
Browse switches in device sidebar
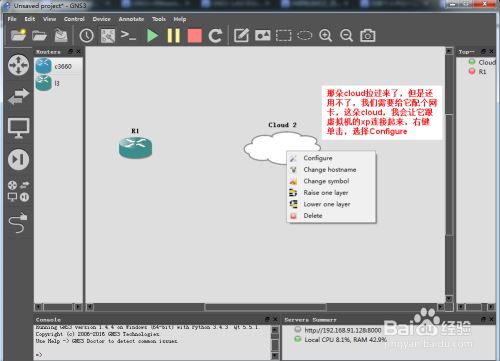(19, 96)
